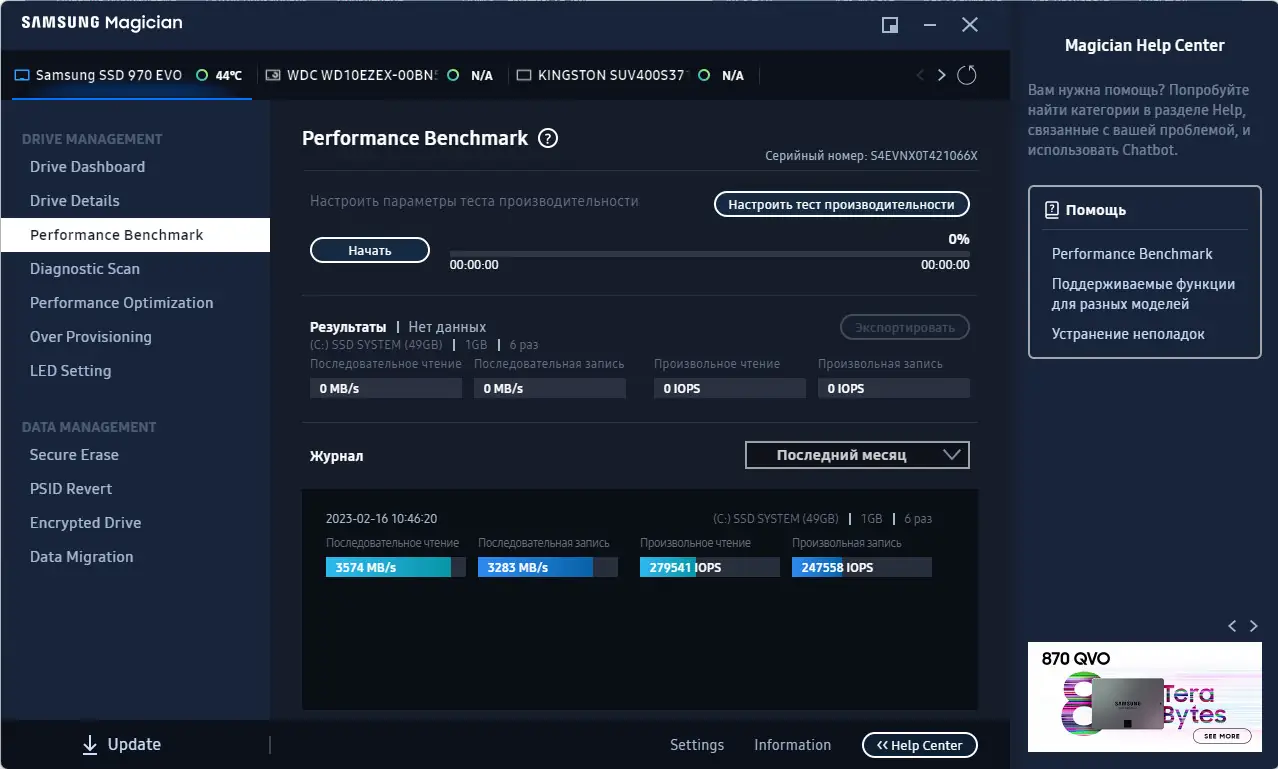Viewport: 1278px width, 769px height.
Task: Click the WDC hard drive icon
Action: click(x=272, y=75)
